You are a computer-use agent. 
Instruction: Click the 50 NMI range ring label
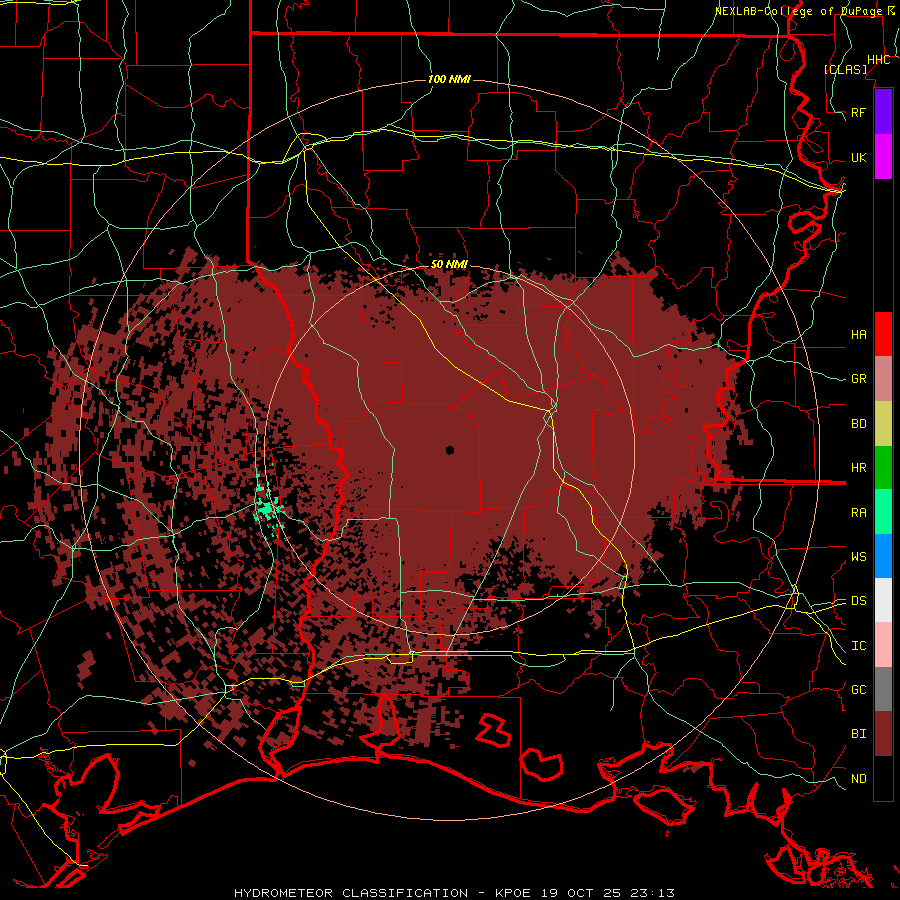click(x=449, y=265)
